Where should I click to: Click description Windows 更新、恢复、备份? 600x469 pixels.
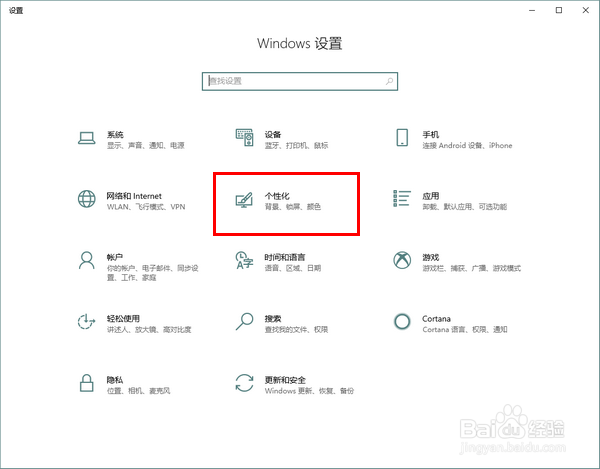pos(309,391)
